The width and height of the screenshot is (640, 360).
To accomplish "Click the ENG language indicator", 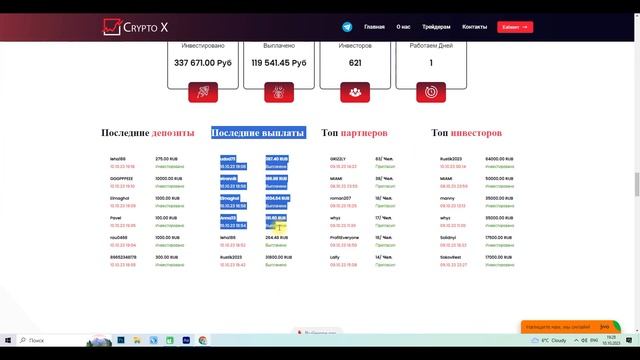I will (x=594, y=340).
